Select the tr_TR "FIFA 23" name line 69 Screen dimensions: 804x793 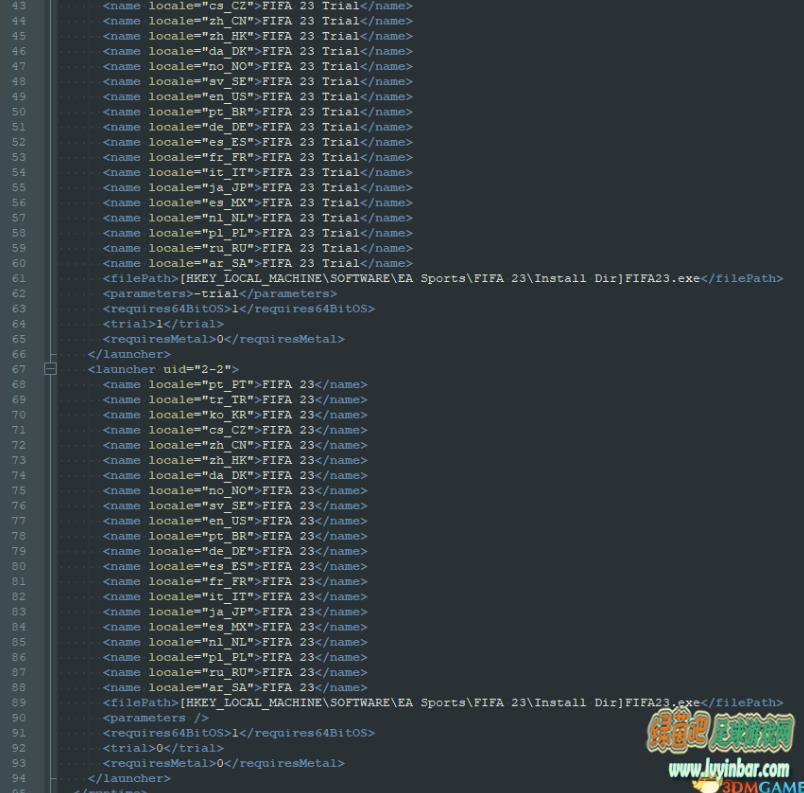235,400
